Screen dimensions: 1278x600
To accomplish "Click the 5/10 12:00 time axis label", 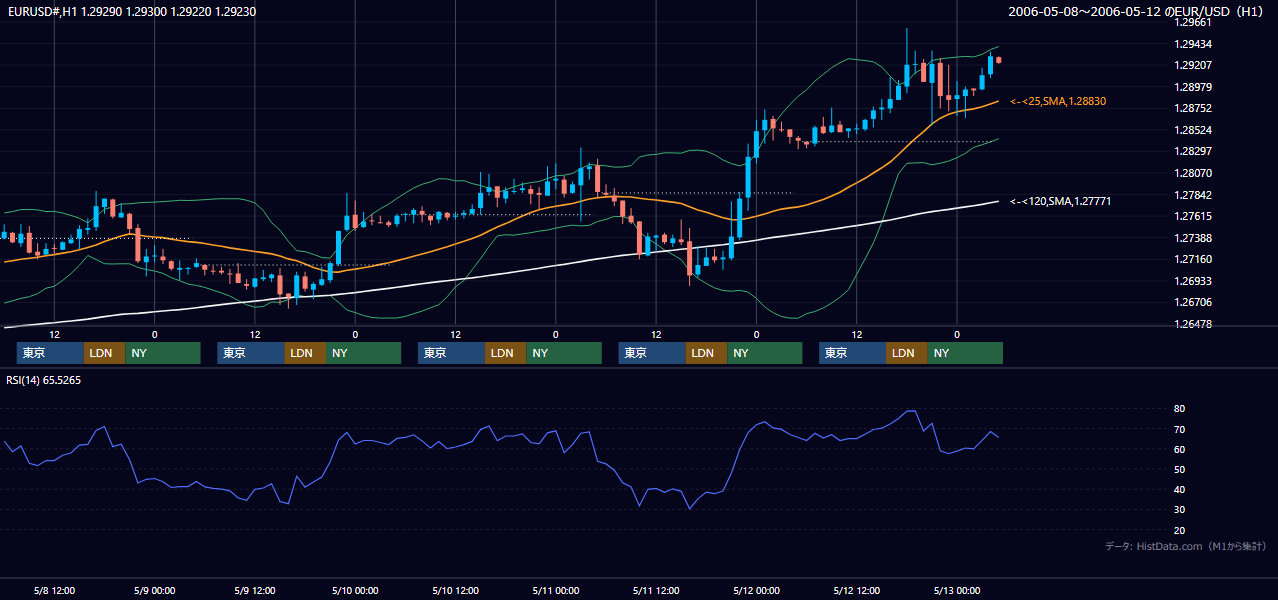I will coord(455,590).
